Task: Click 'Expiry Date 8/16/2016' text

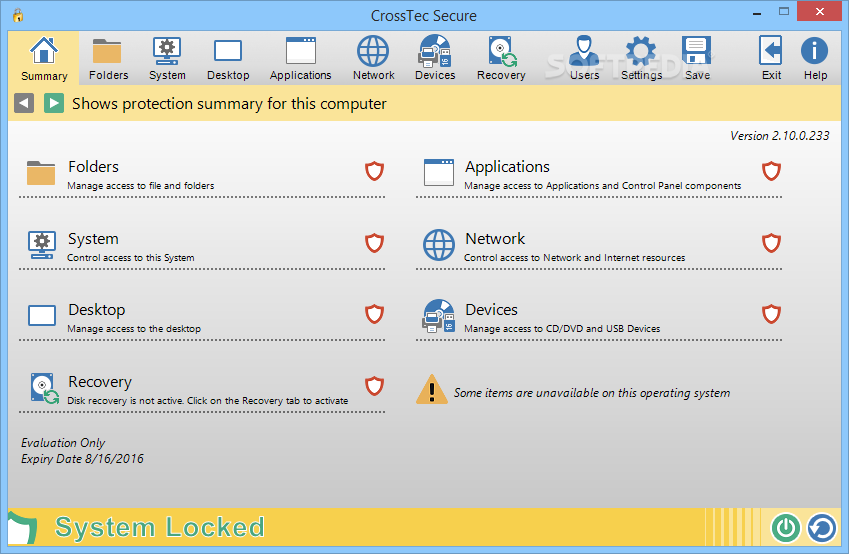Action: click(x=82, y=459)
